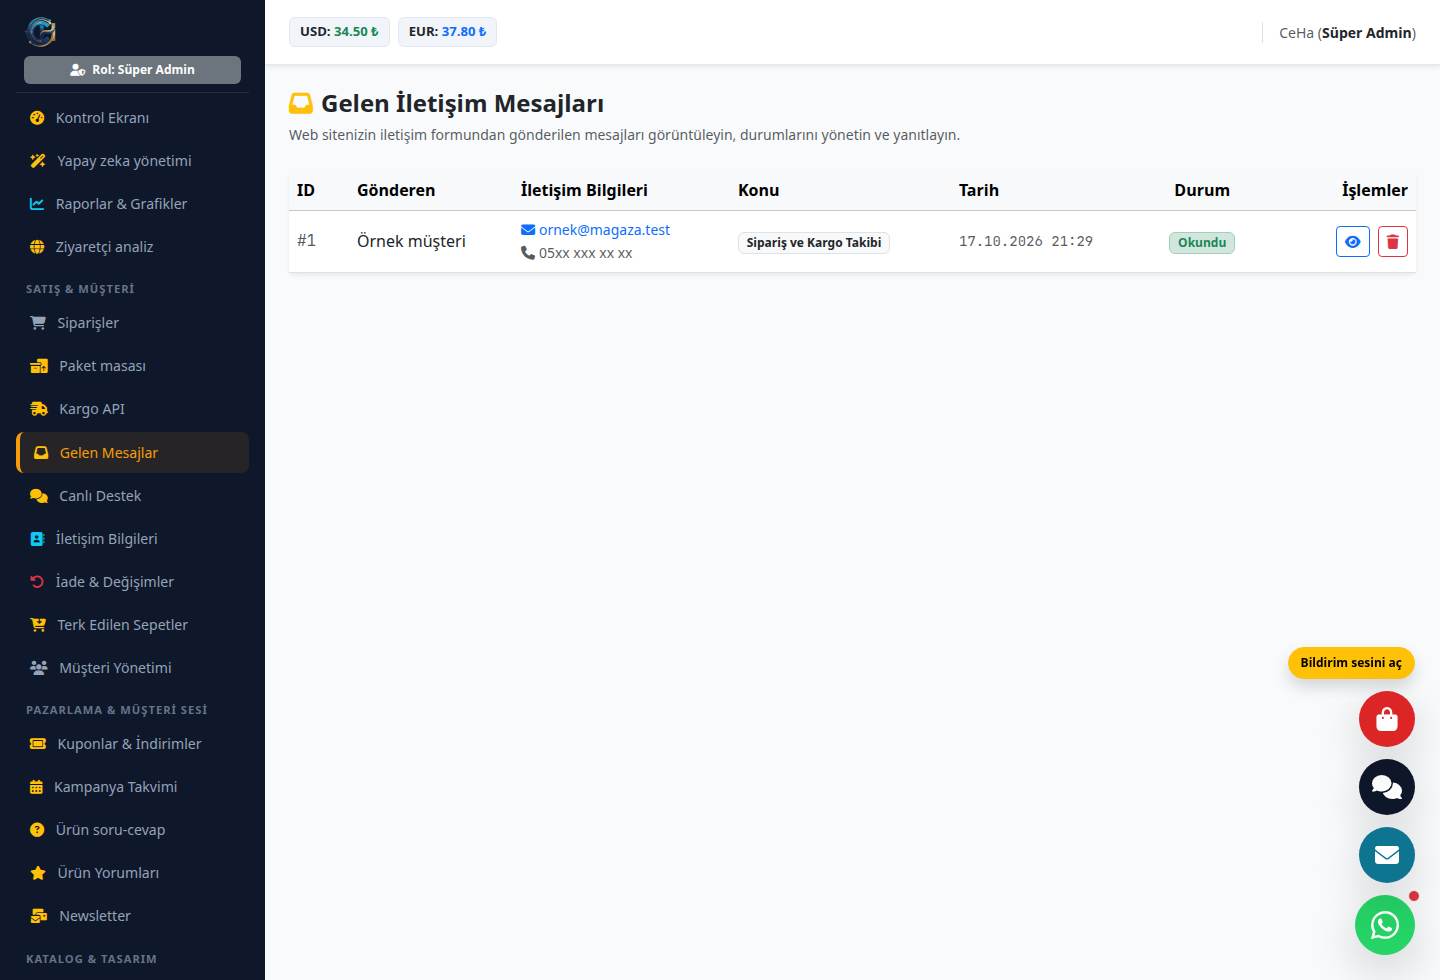Click the Örnek müşteri sender name
The width and height of the screenshot is (1440, 980).
point(411,241)
